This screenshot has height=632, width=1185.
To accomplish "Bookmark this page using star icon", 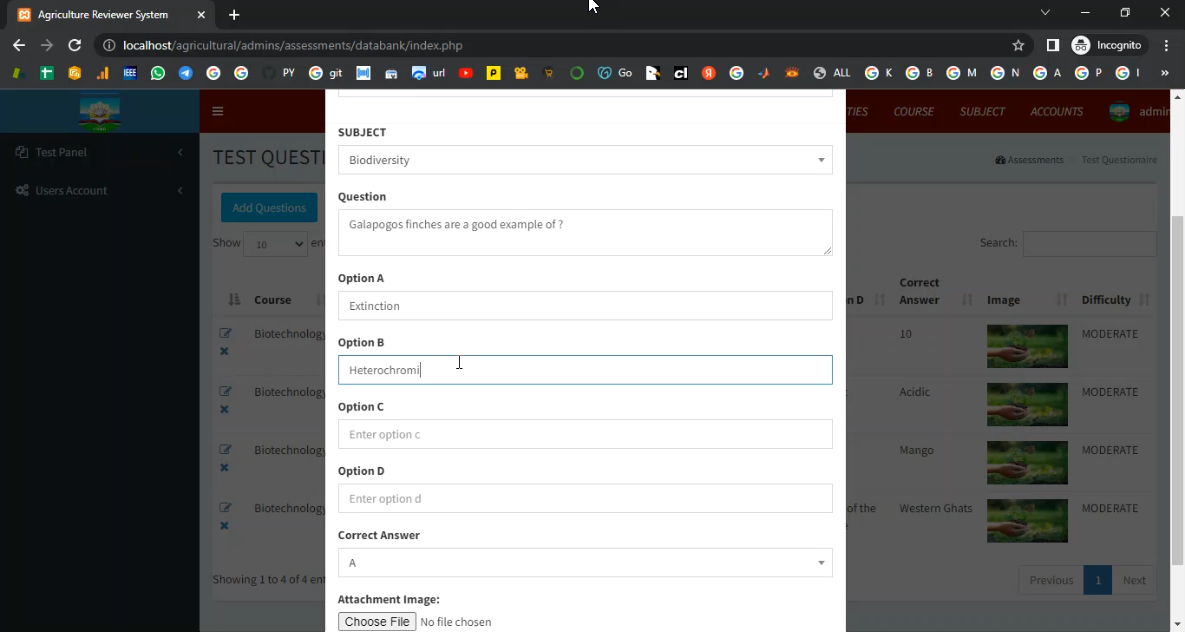I will pos(1018,45).
